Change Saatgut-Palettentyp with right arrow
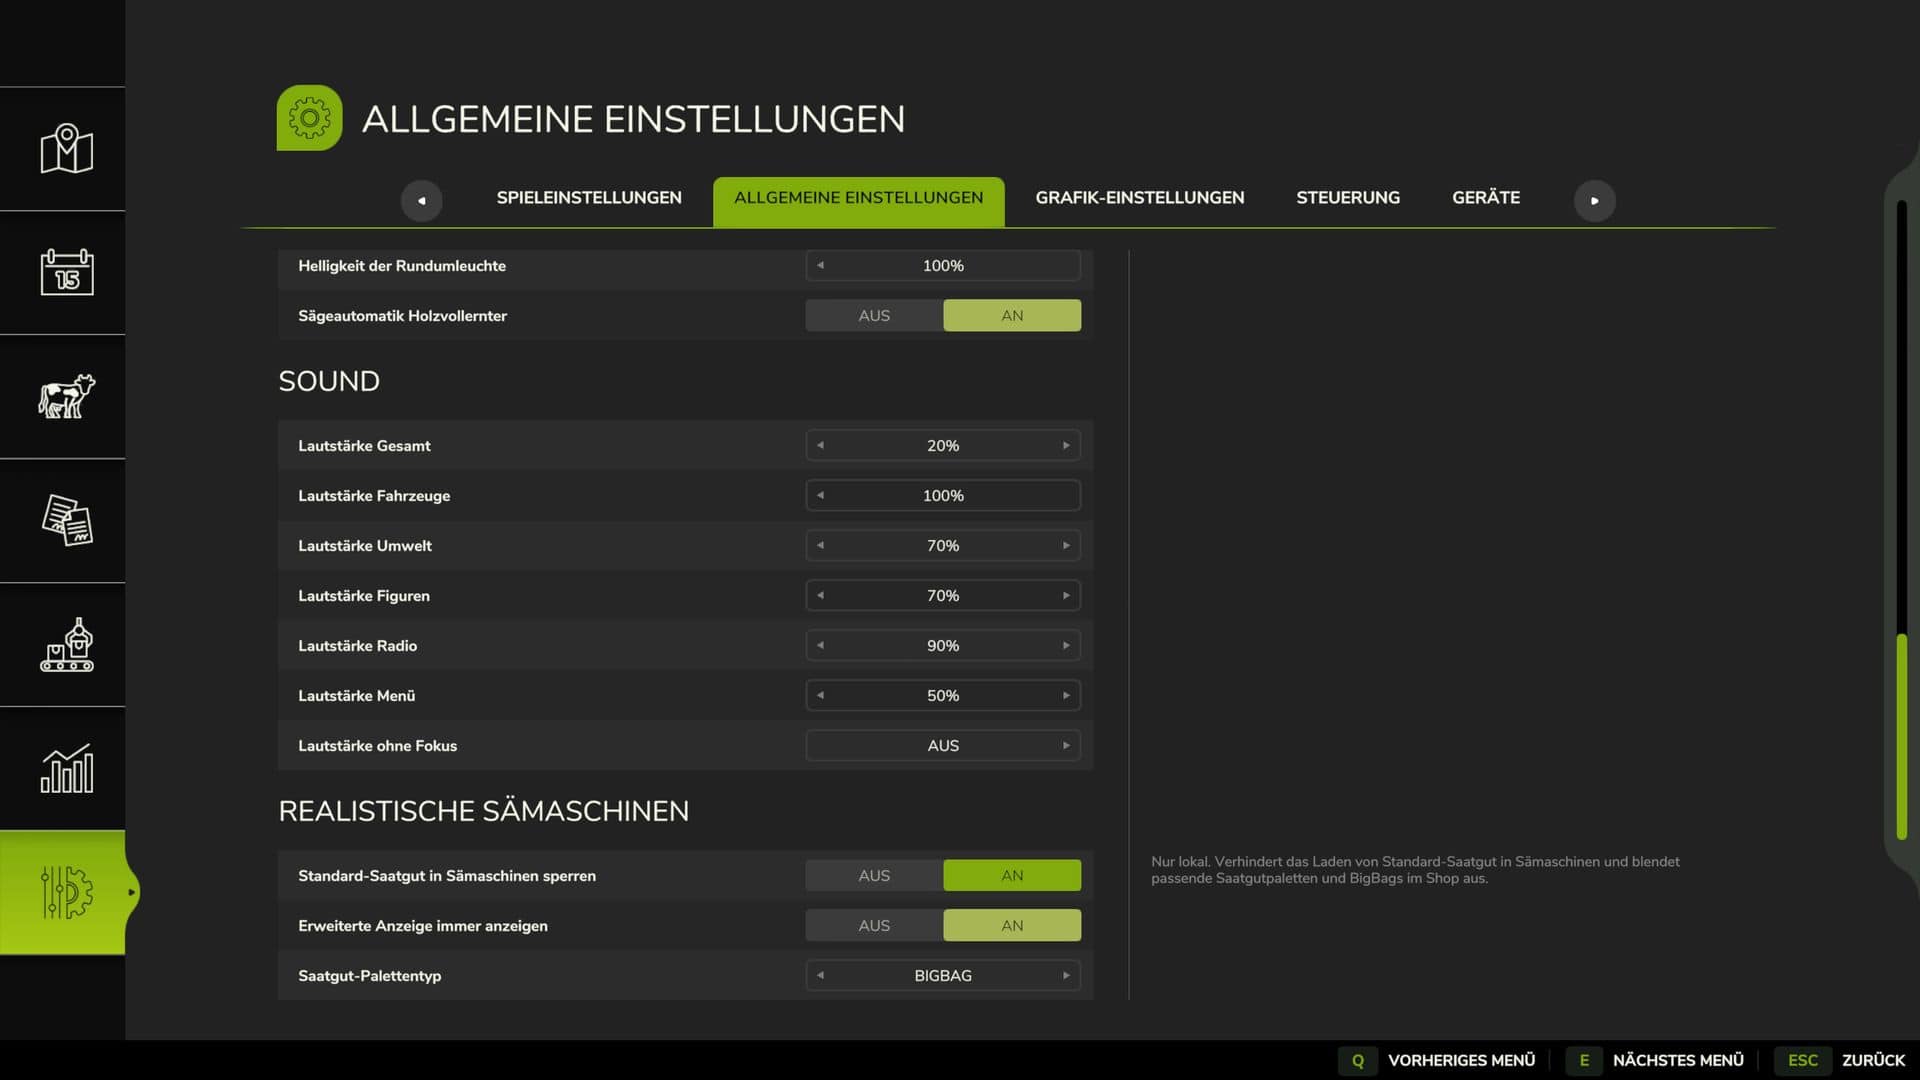The width and height of the screenshot is (1920, 1080). pos(1066,976)
